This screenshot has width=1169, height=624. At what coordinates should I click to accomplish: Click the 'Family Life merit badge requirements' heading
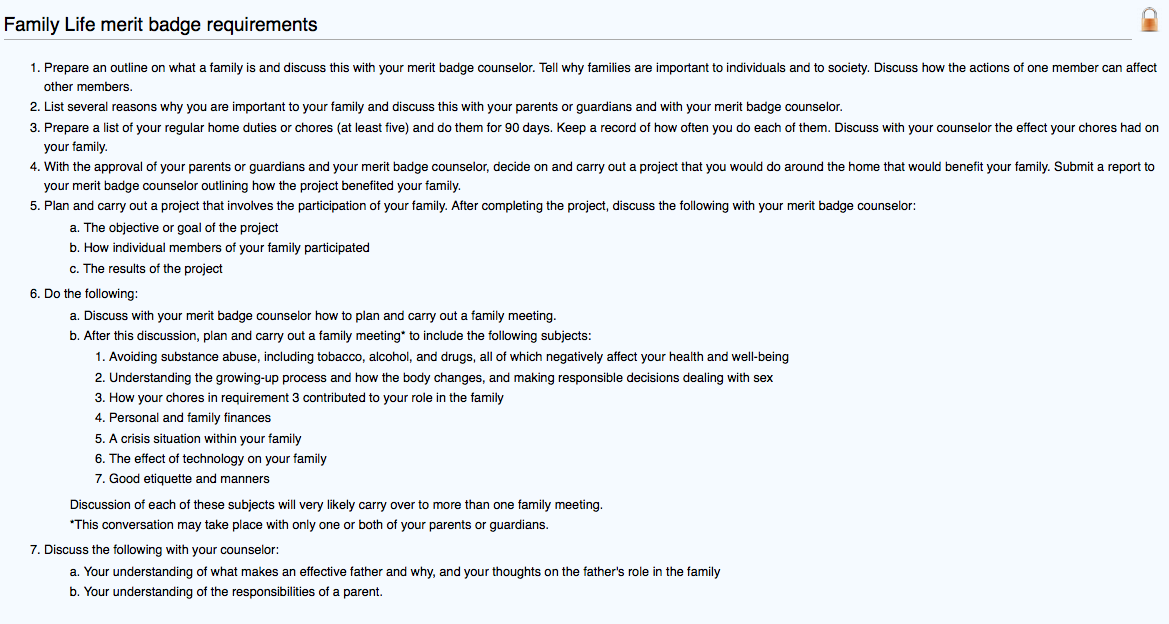point(161,24)
